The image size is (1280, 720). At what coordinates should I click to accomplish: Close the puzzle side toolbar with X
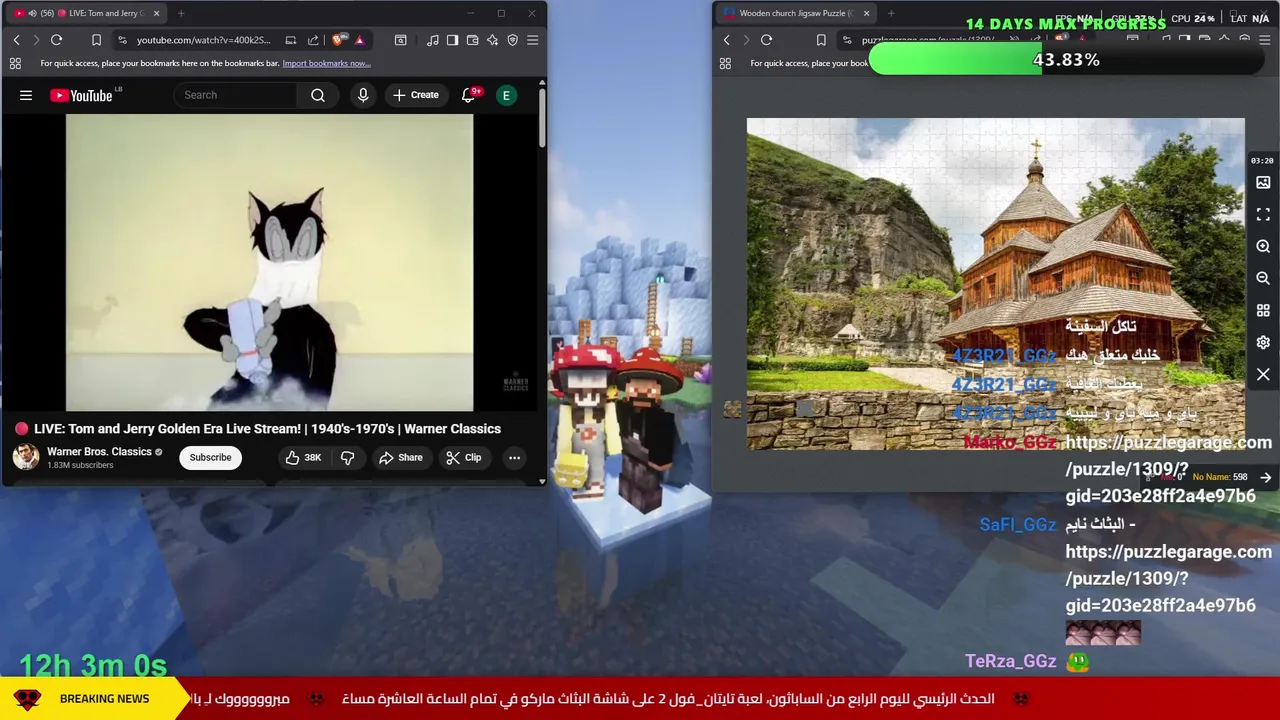[1263, 375]
